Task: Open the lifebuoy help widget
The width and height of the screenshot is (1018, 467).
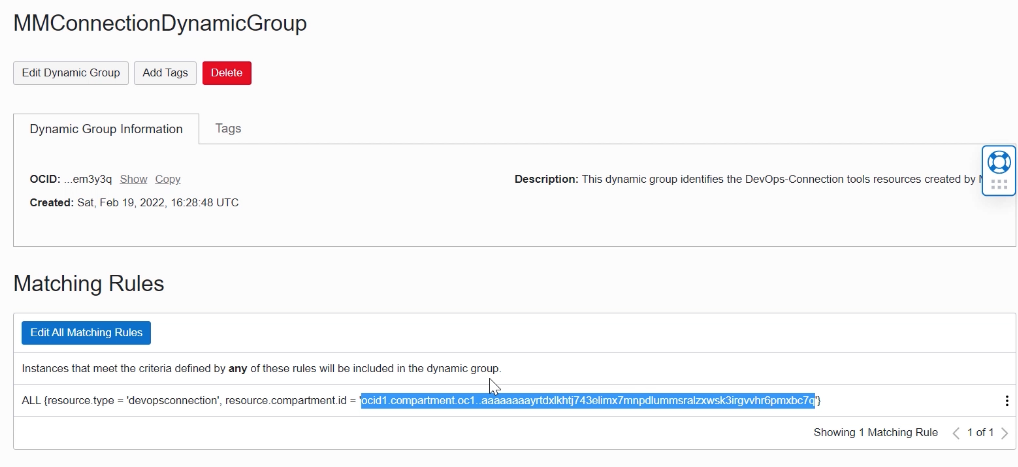Action: [998, 161]
